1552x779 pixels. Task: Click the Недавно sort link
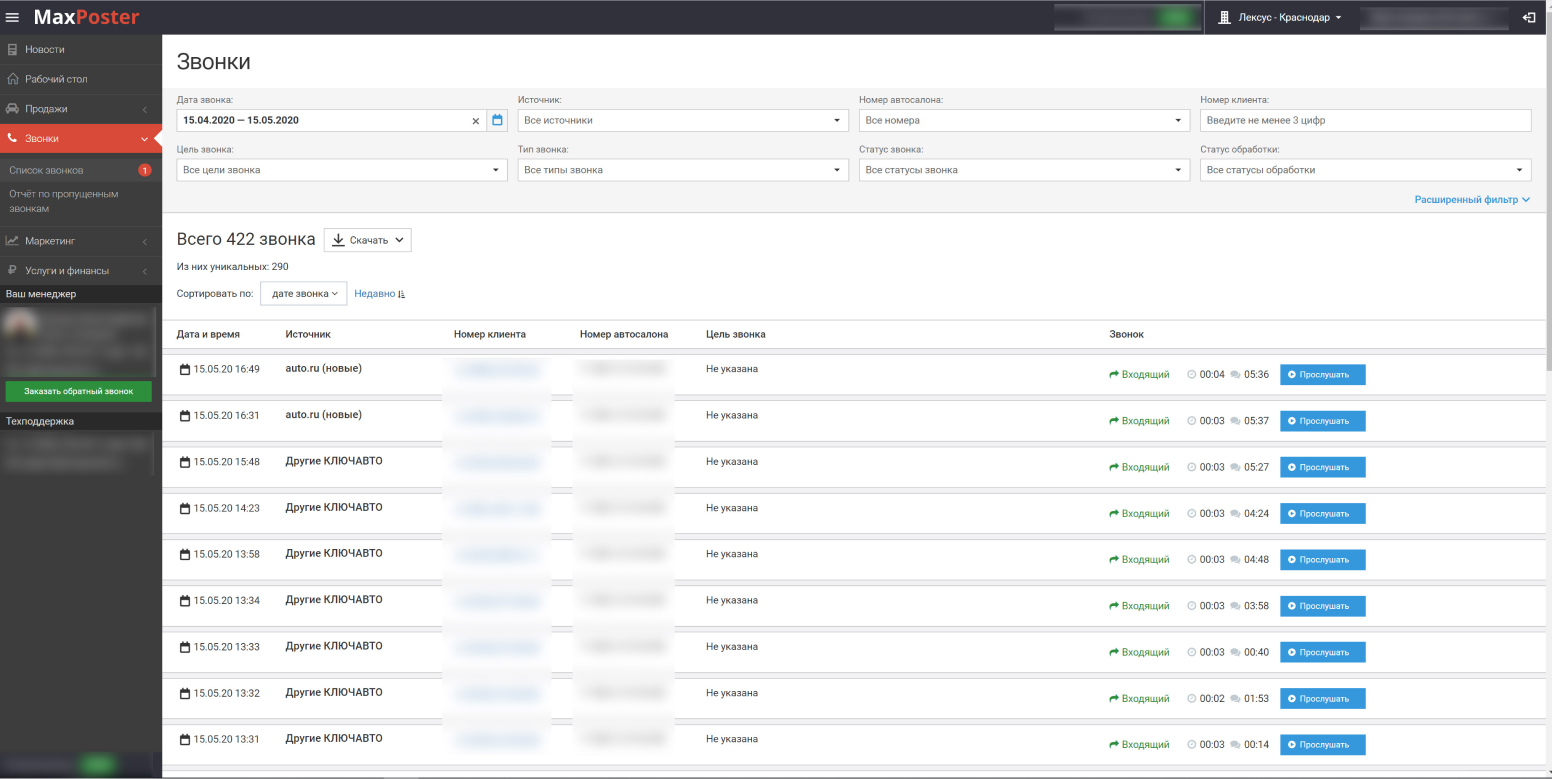pos(374,294)
